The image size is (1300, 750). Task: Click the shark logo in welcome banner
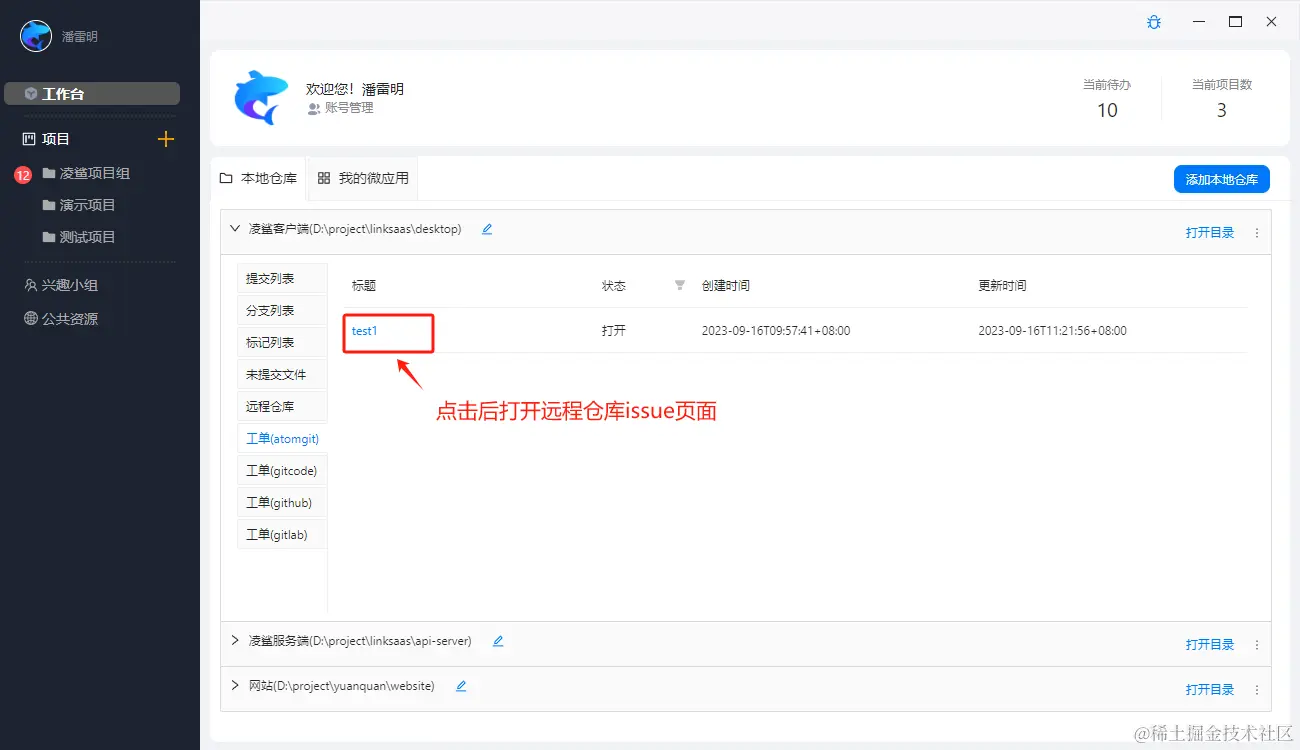point(261,97)
